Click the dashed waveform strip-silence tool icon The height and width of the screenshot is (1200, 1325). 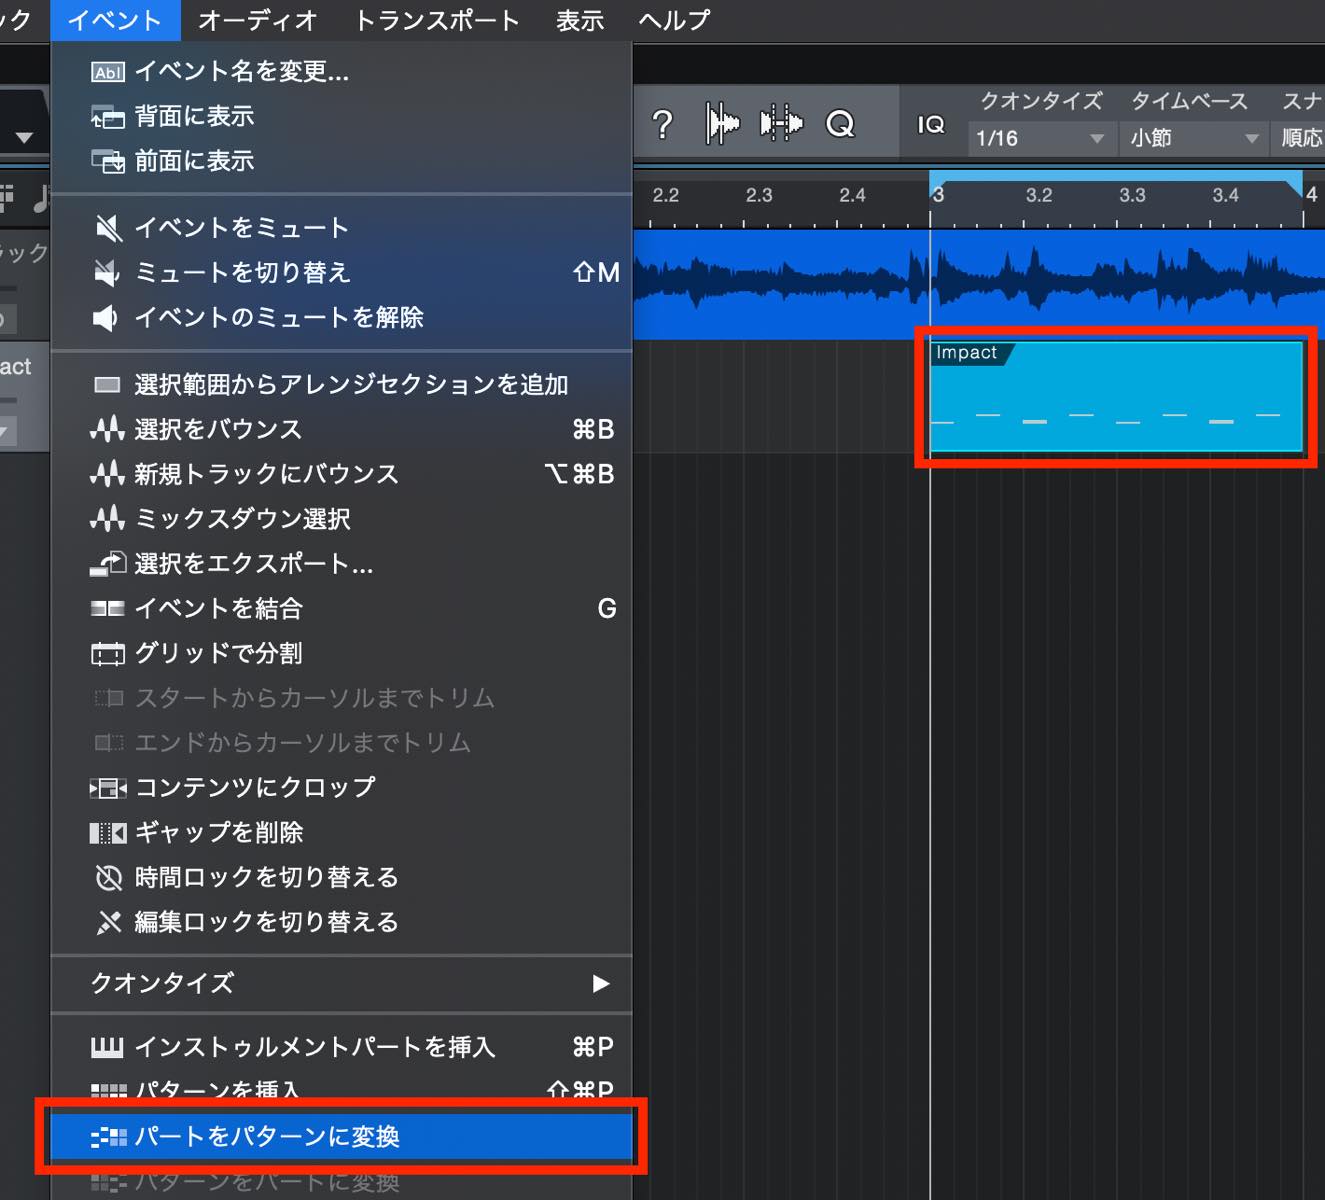(x=781, y=124)
